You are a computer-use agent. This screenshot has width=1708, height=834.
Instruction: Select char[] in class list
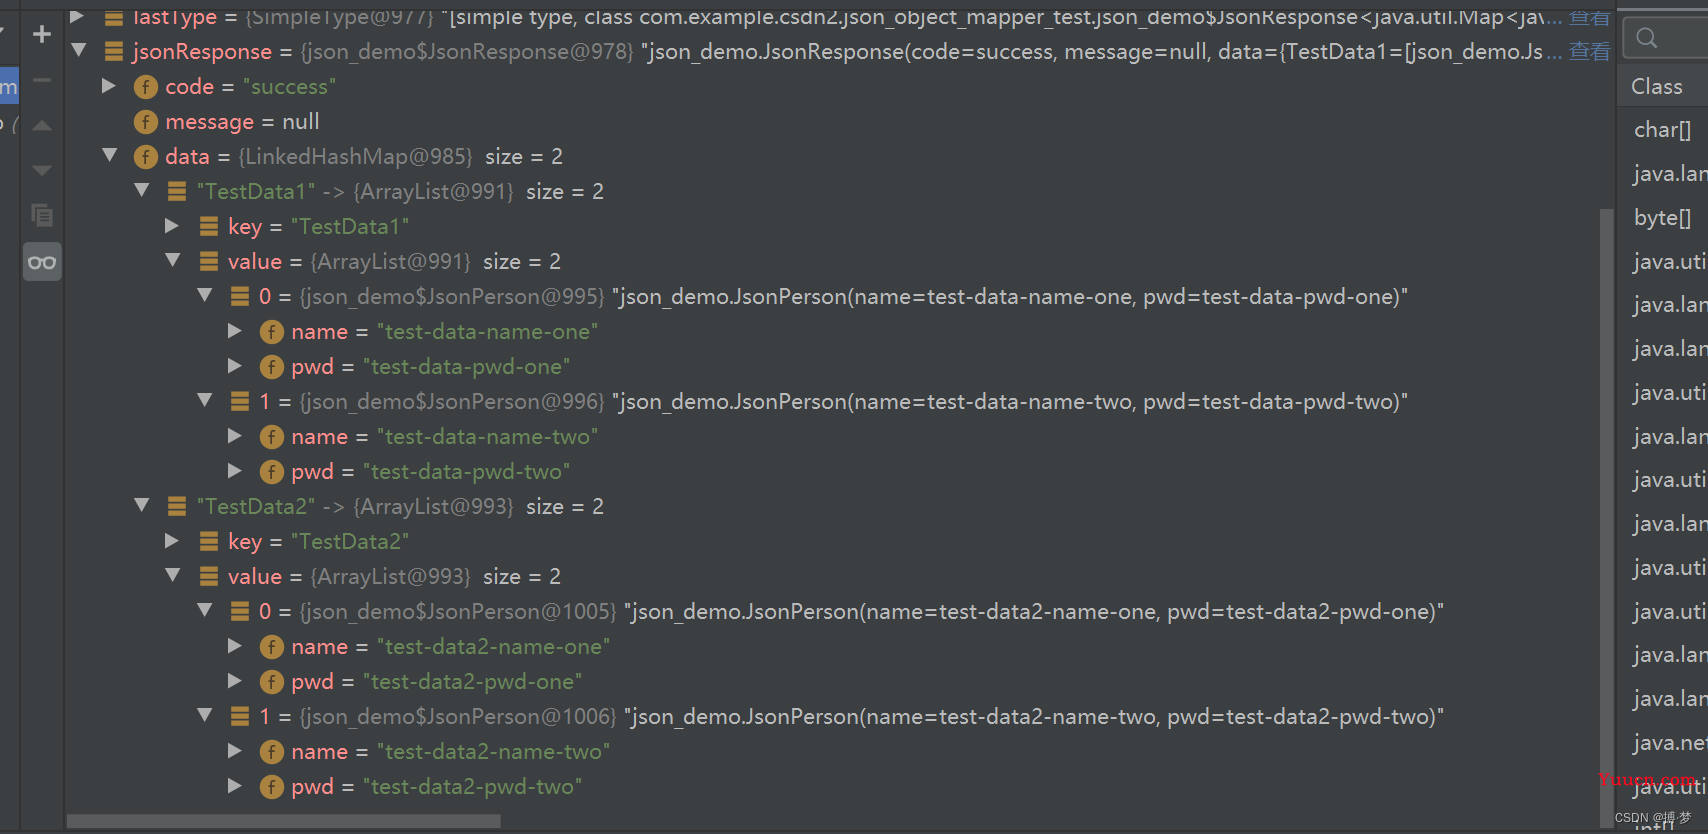point(1662,130)
